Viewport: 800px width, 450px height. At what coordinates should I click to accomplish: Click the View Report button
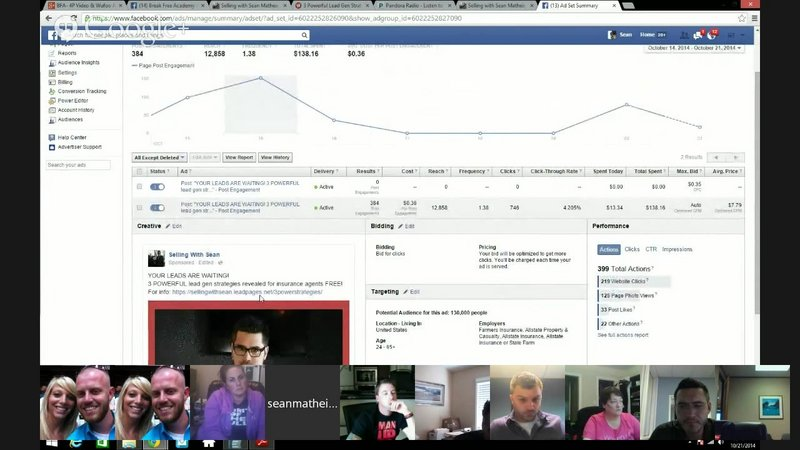point(238,157)
